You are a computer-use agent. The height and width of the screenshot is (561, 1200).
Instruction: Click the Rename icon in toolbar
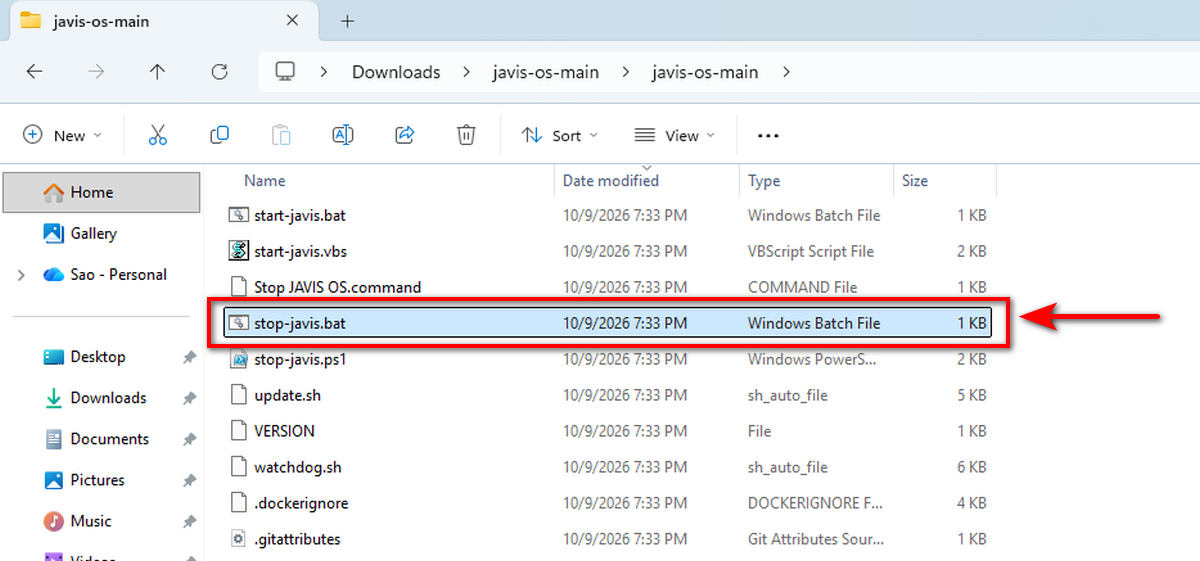(343, 135)
